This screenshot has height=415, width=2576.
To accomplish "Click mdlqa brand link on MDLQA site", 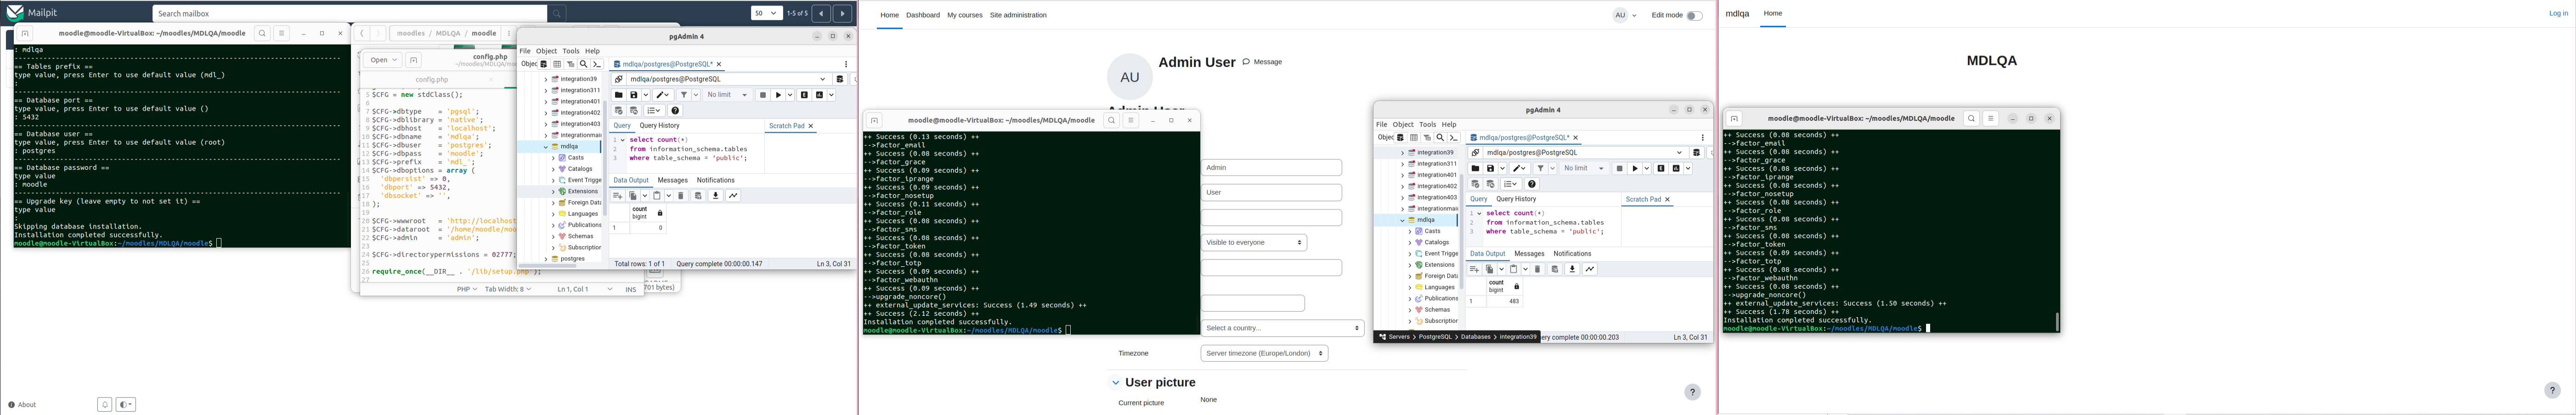I will click(1737, 13).
